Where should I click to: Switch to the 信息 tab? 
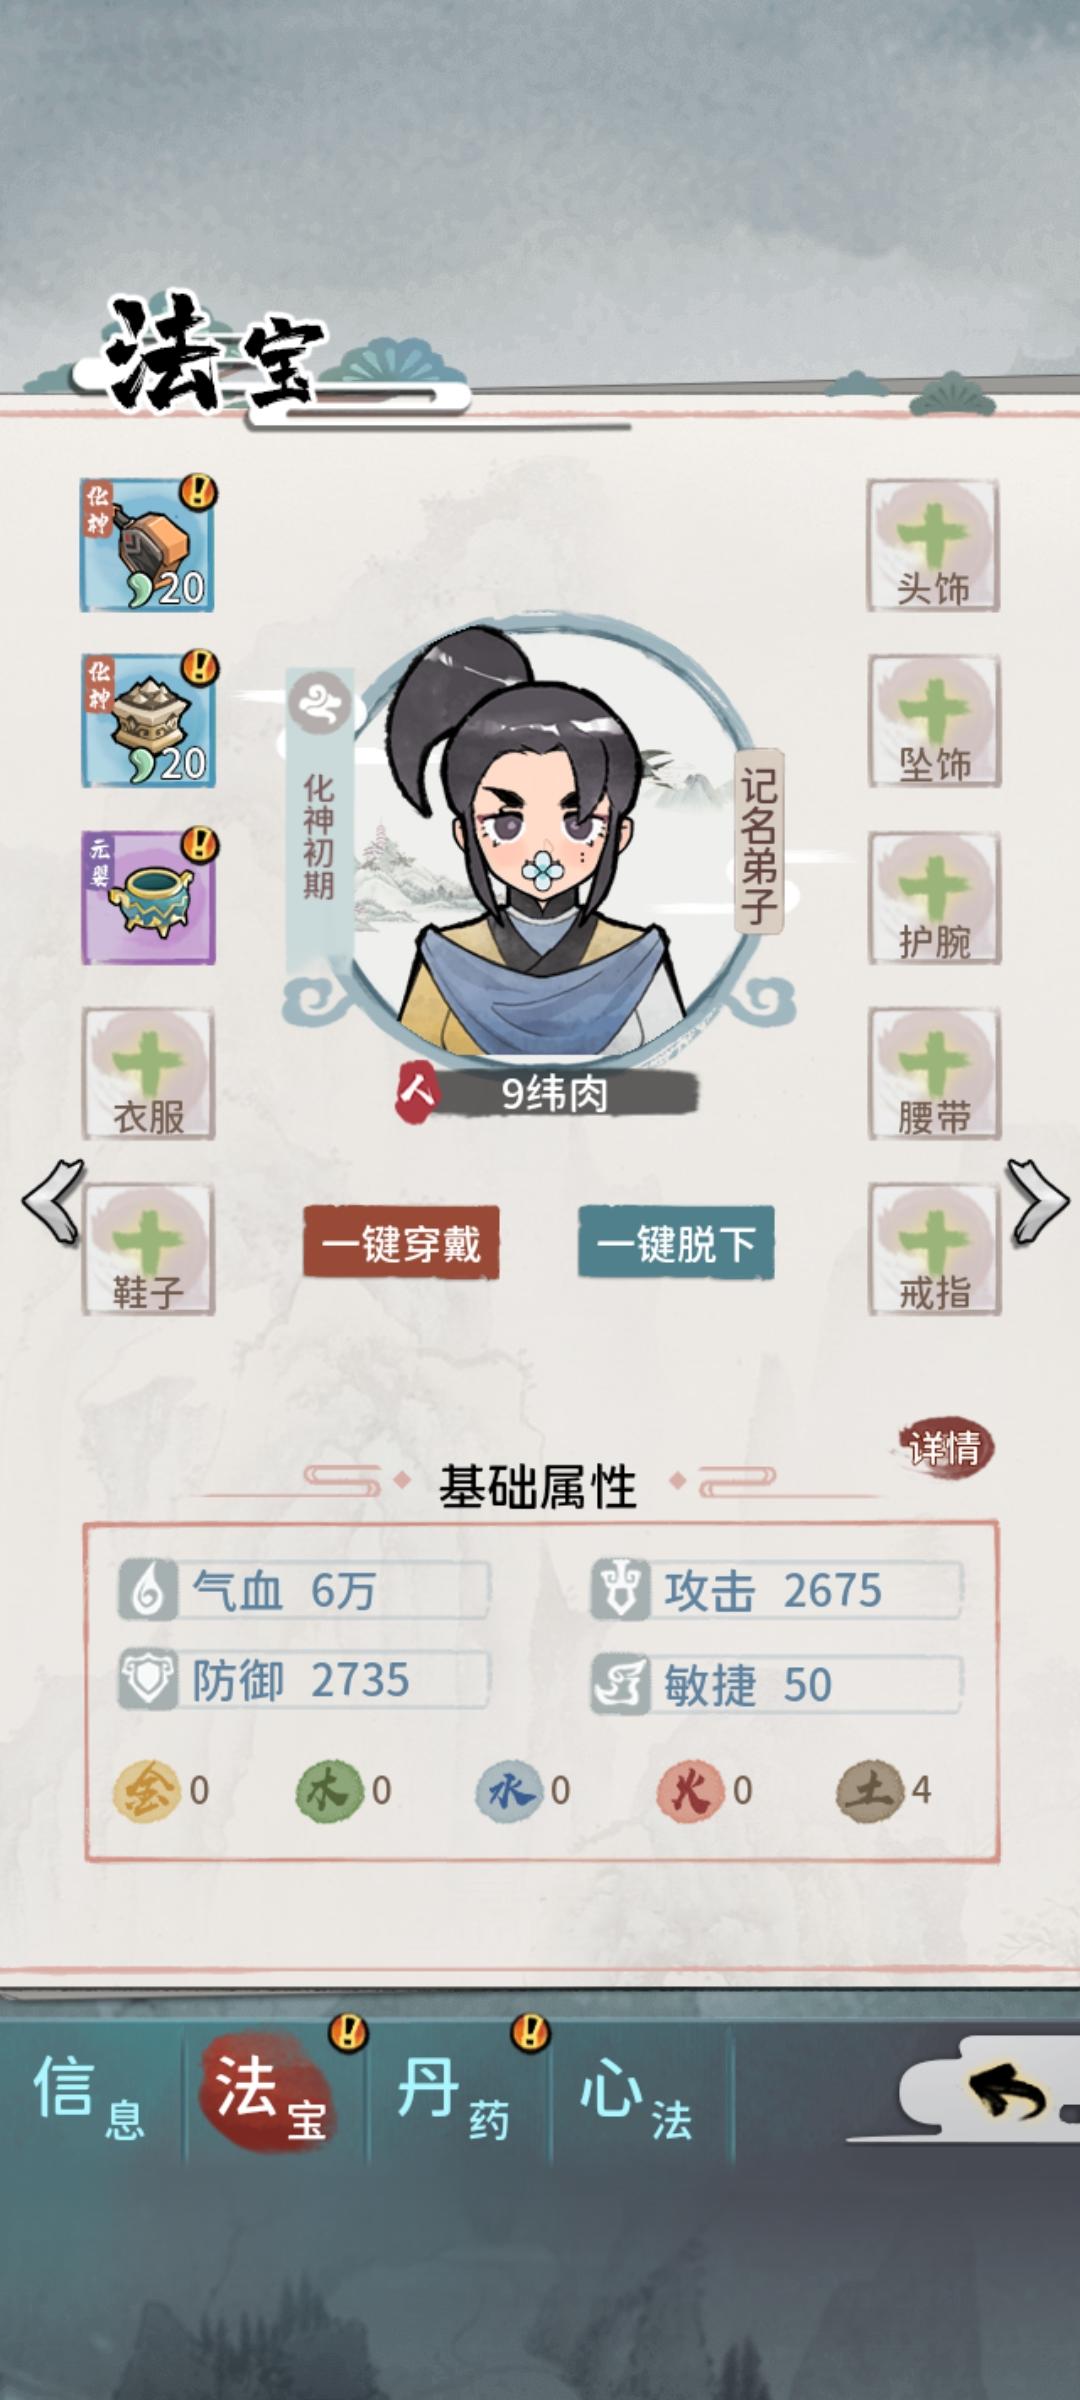pyautogui.click(x=91, y=2092)
